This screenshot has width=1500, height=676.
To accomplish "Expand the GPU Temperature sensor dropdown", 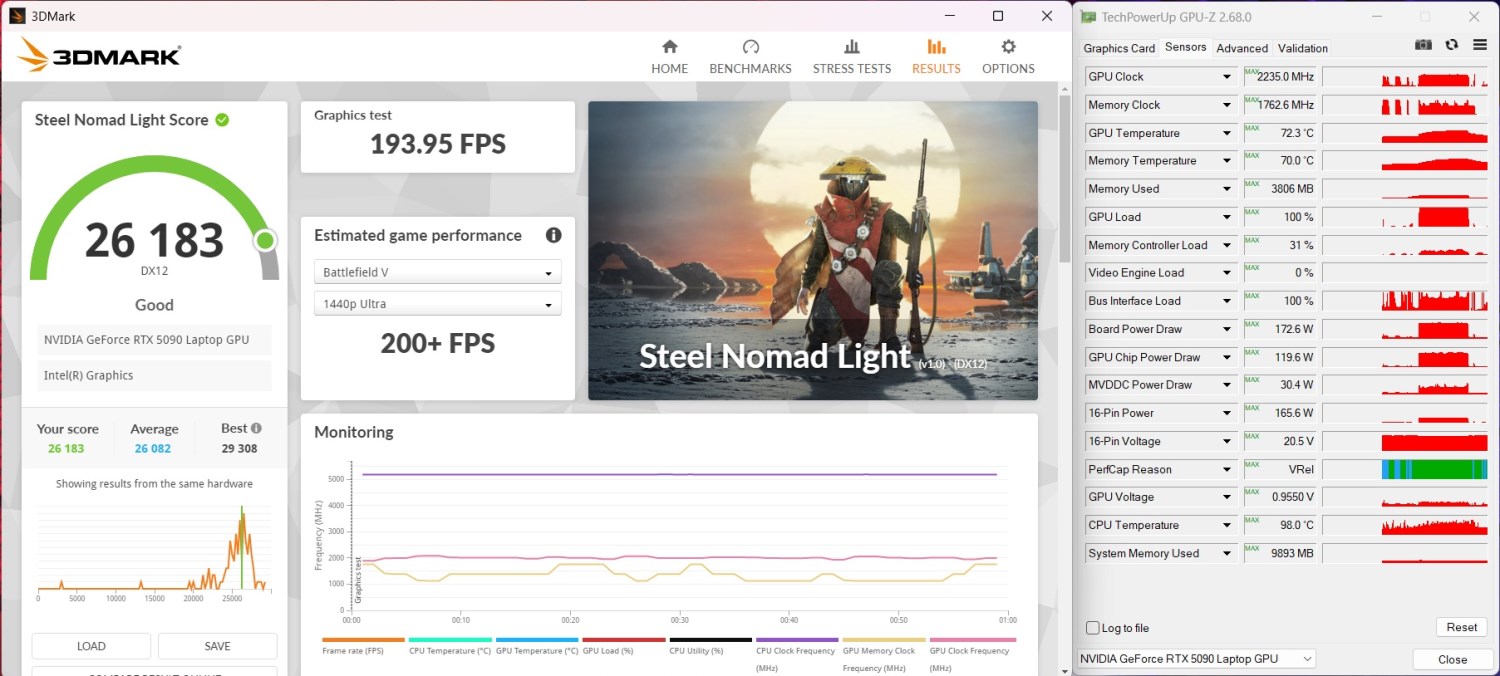I will click(1227, 133).
